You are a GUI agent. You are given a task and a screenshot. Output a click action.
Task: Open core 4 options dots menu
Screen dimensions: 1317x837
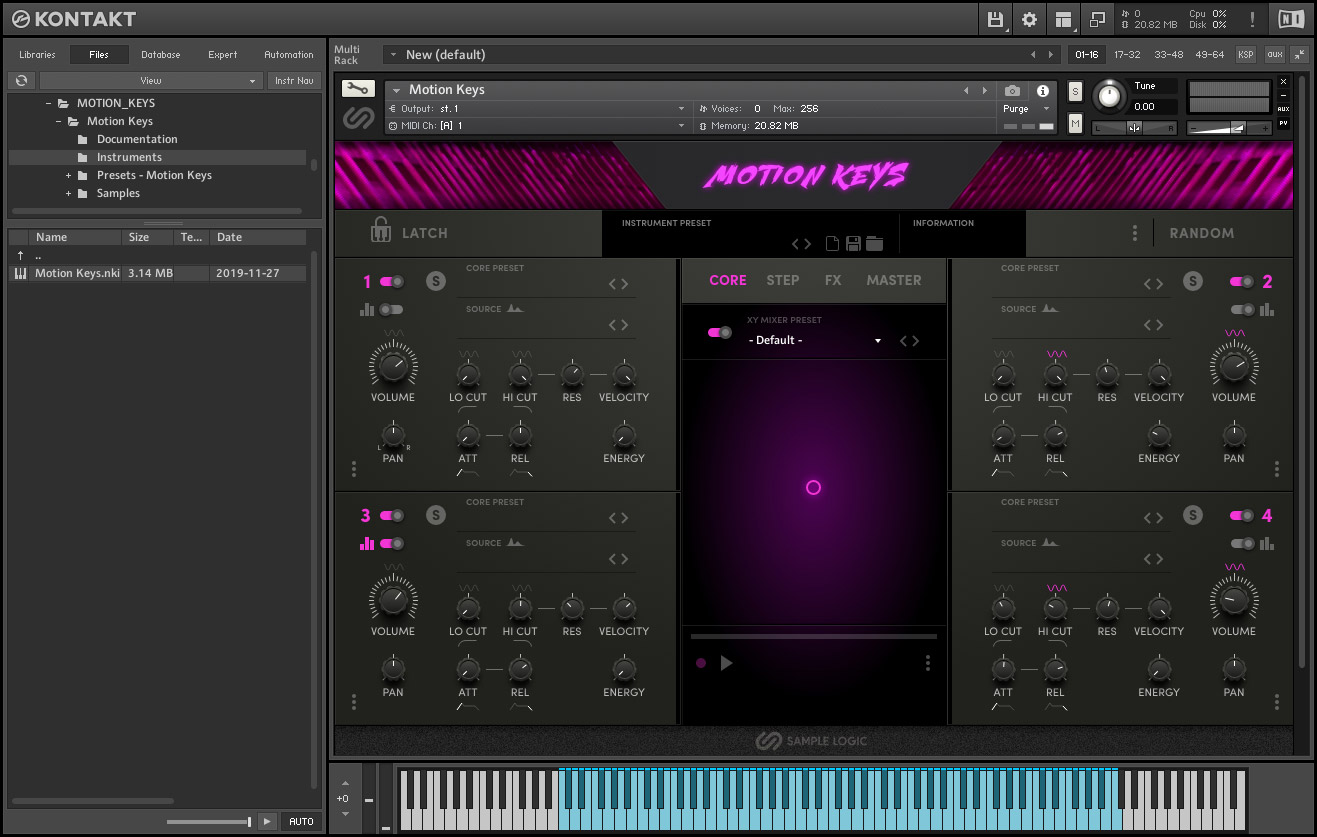[x=1277, y=703]
